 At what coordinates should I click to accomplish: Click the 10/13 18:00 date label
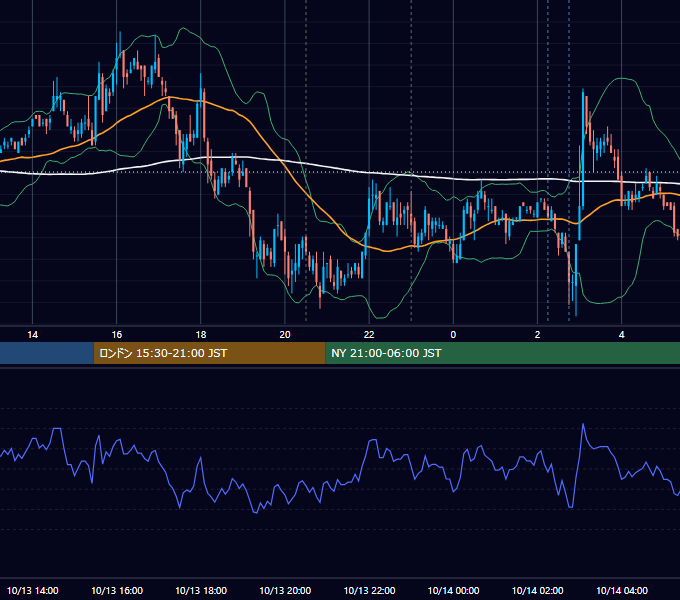coord(201,590)
